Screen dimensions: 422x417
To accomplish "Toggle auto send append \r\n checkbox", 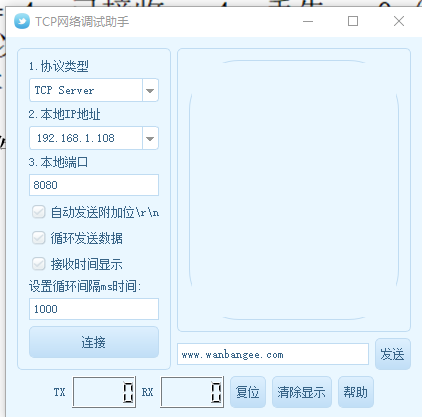I will (x=39, y=212).
